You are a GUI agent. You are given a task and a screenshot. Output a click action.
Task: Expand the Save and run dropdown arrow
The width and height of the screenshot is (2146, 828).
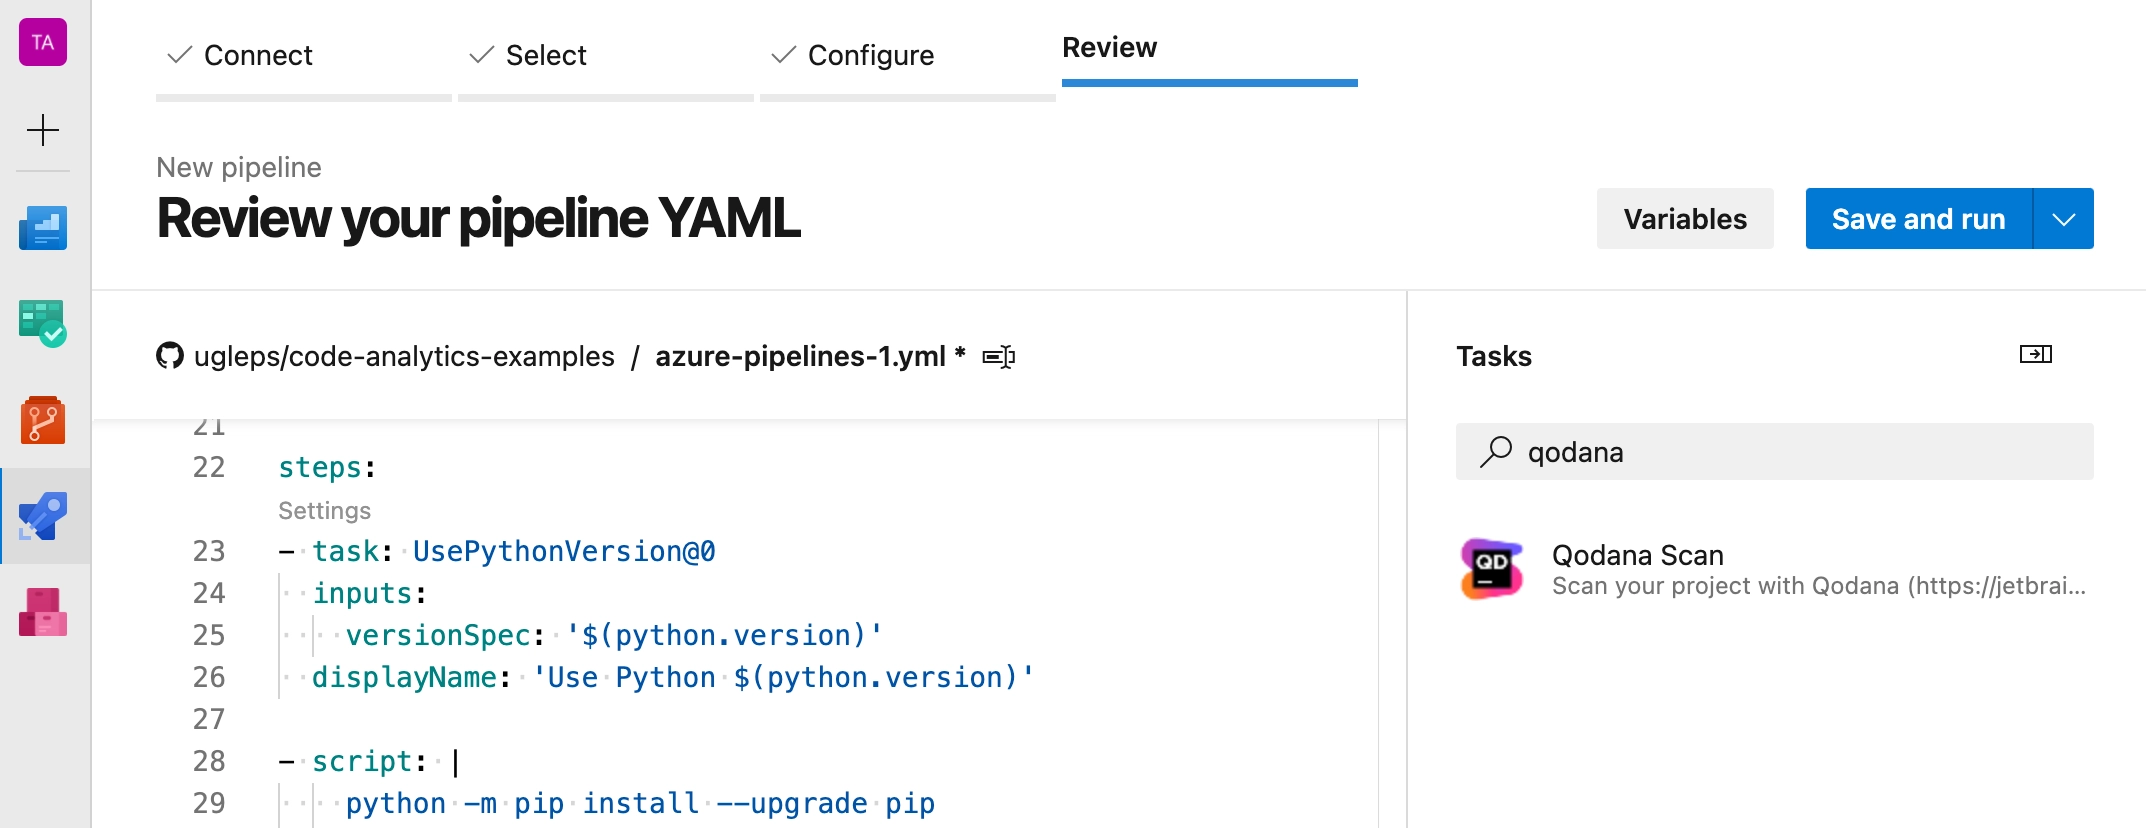[x=2064, y=219]
